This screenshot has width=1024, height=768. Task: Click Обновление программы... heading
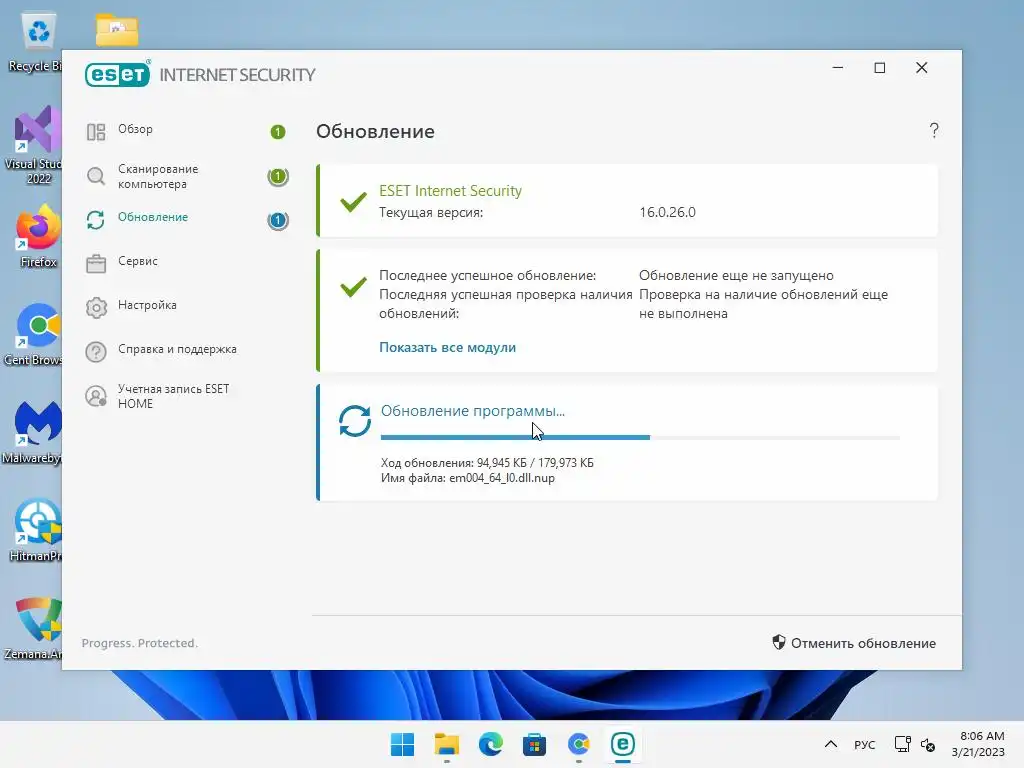pos(473,411)
